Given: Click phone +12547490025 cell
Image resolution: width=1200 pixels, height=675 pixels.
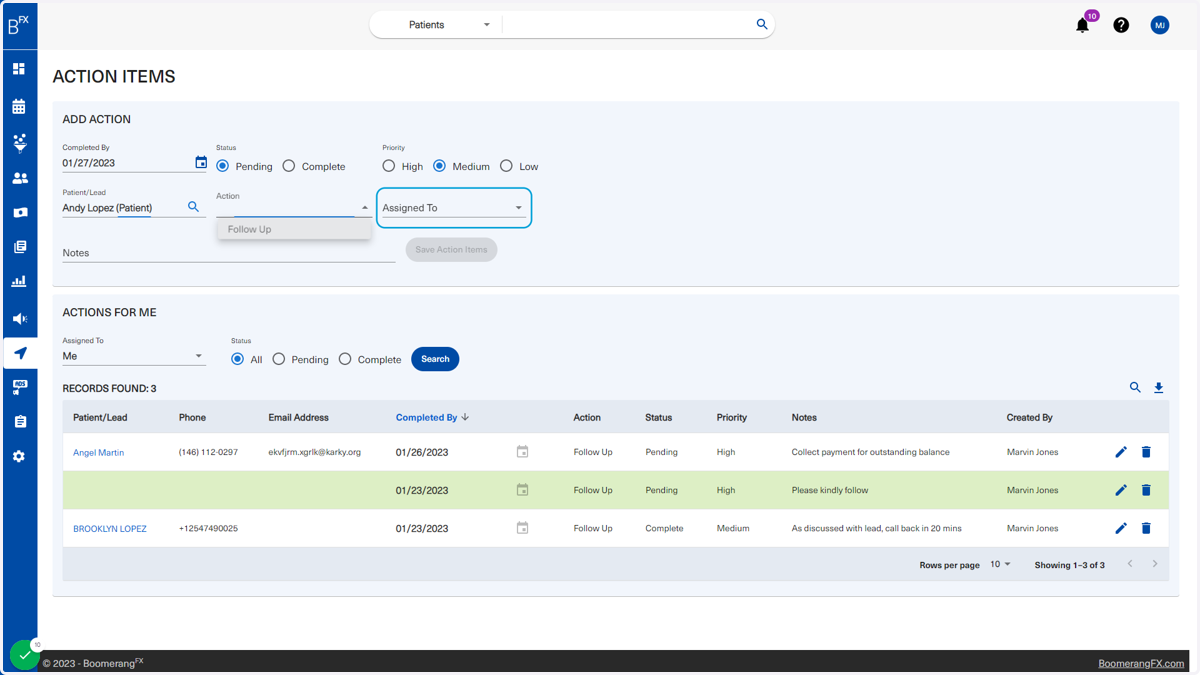Looking at the screenshot, I should click(208, 528).
